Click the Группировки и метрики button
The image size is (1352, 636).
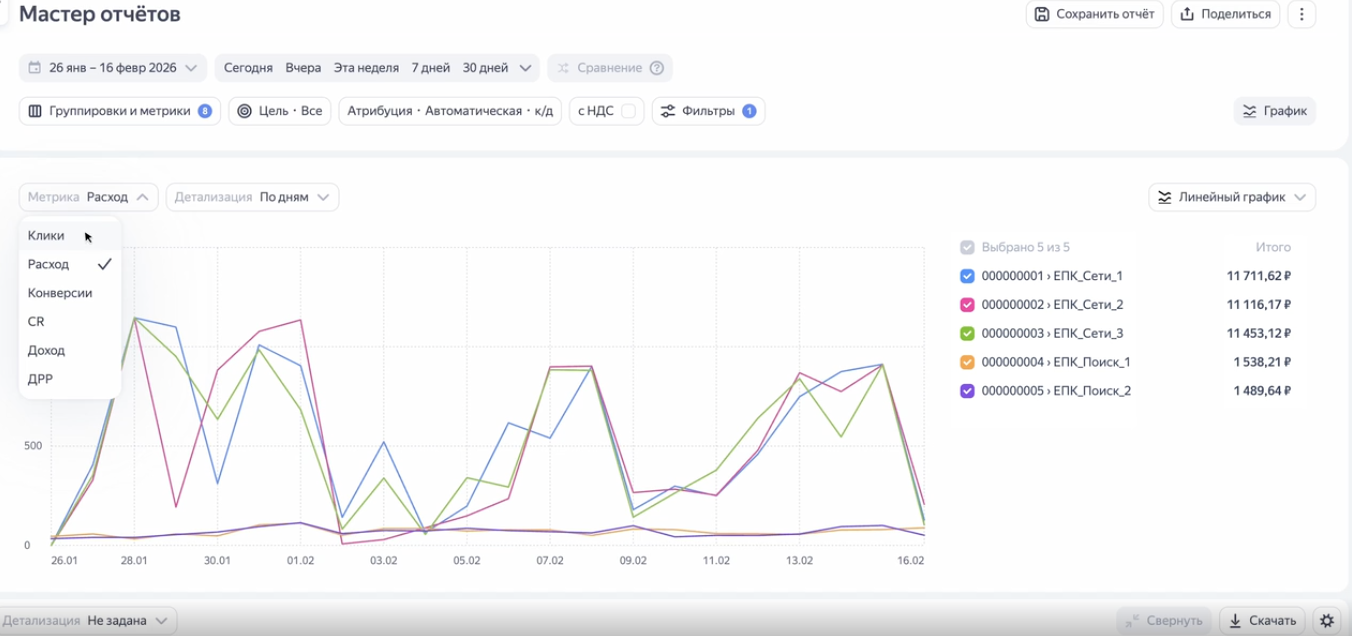pos(119,111)
